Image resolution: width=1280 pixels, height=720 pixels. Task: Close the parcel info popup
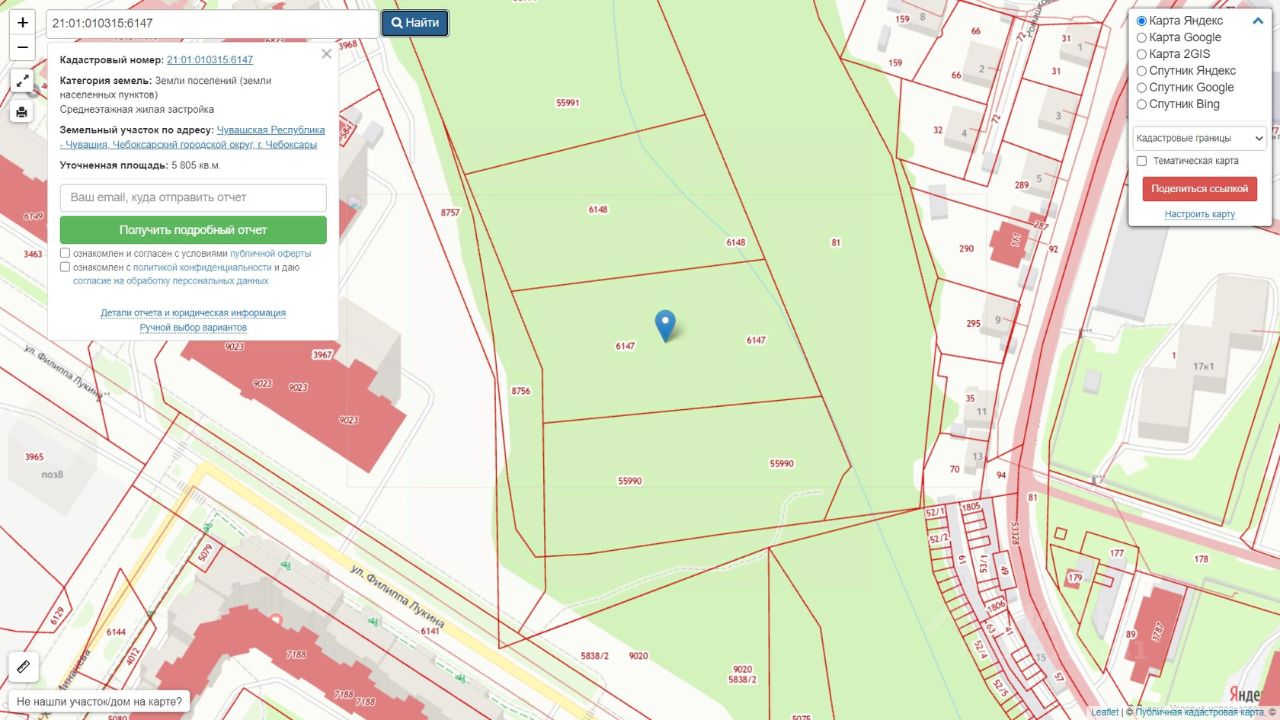click(326, 54)
